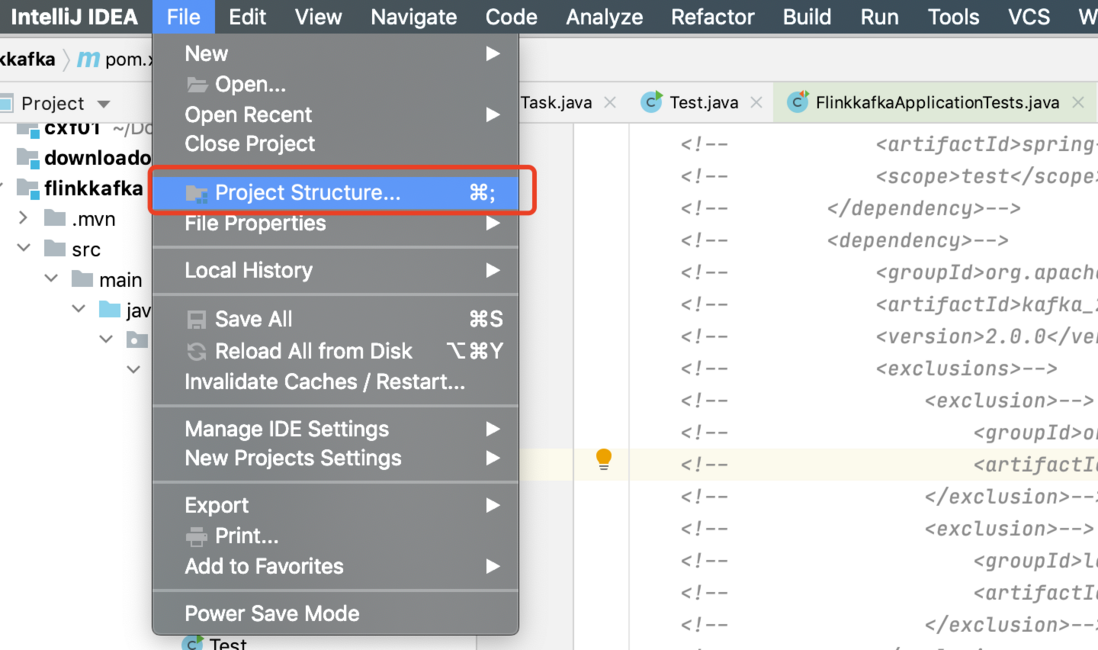Click the yellow intention lightbulb icon
The height and width of the screenshot is (650, 1098).
click(604, 459)
